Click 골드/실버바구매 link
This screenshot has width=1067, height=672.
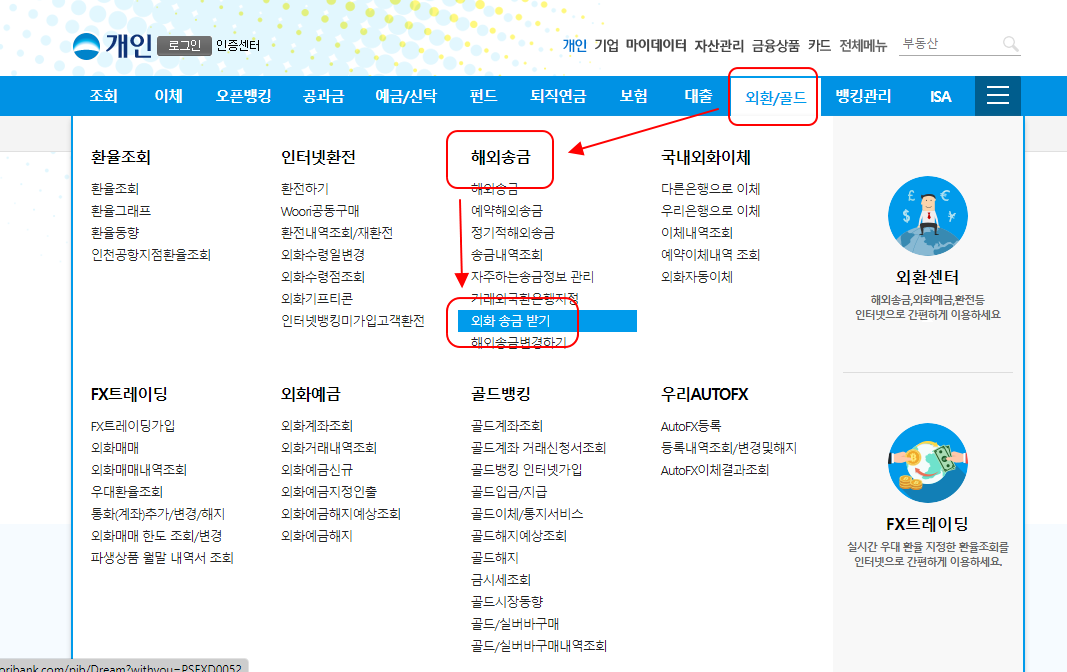pyautogui.click(x=515, y=624)
